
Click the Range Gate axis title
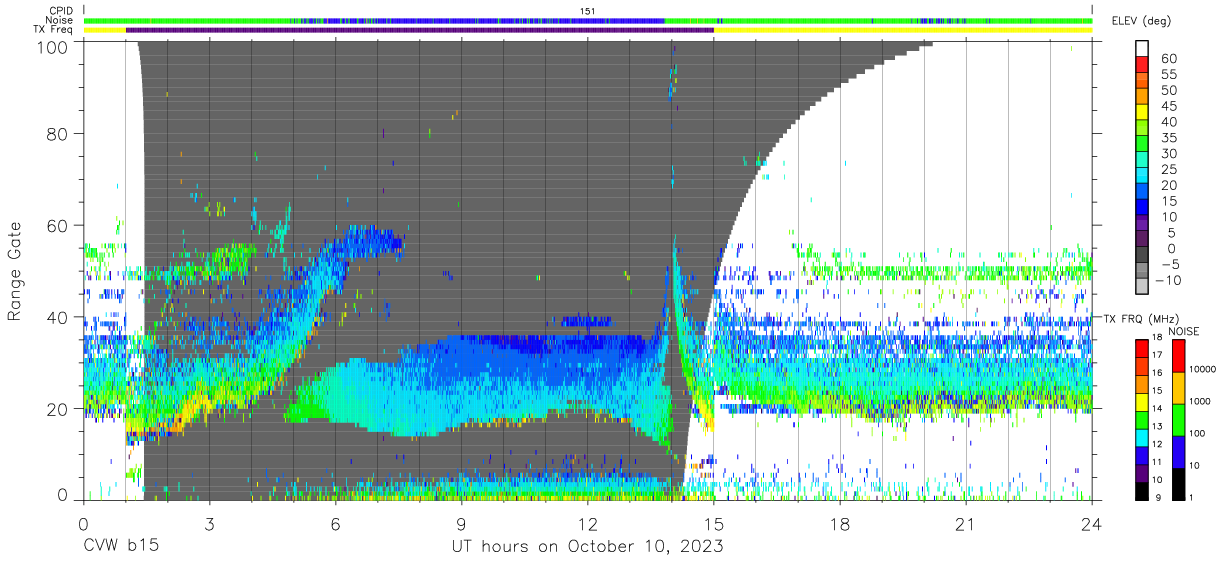[15, 271]
